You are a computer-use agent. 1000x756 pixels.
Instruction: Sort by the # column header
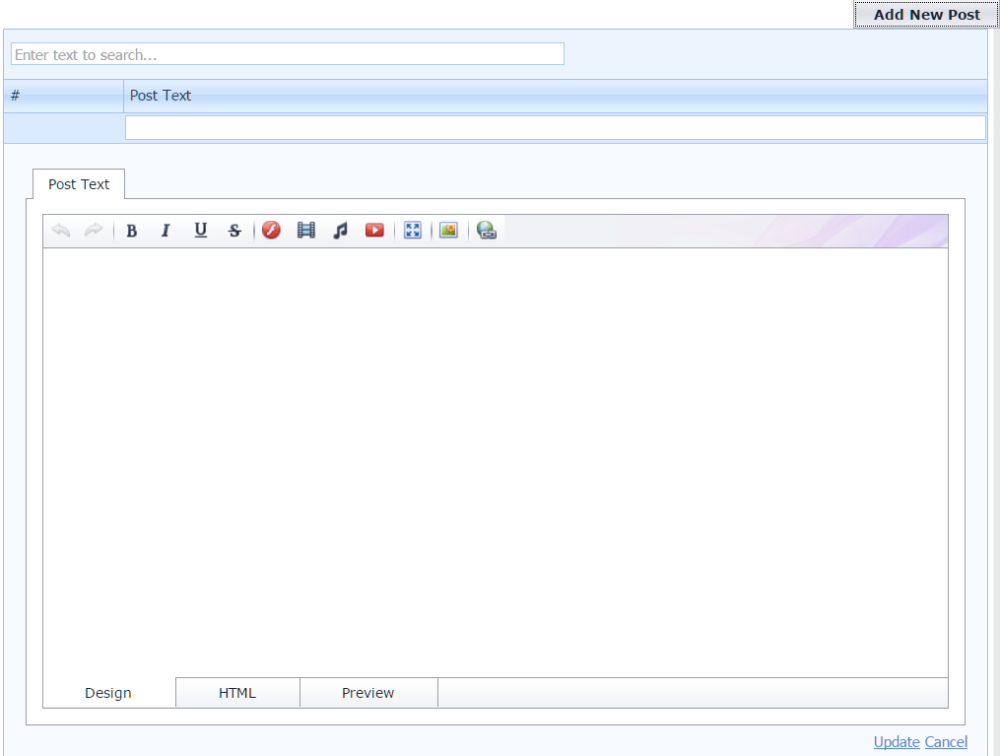pos(63,96)
